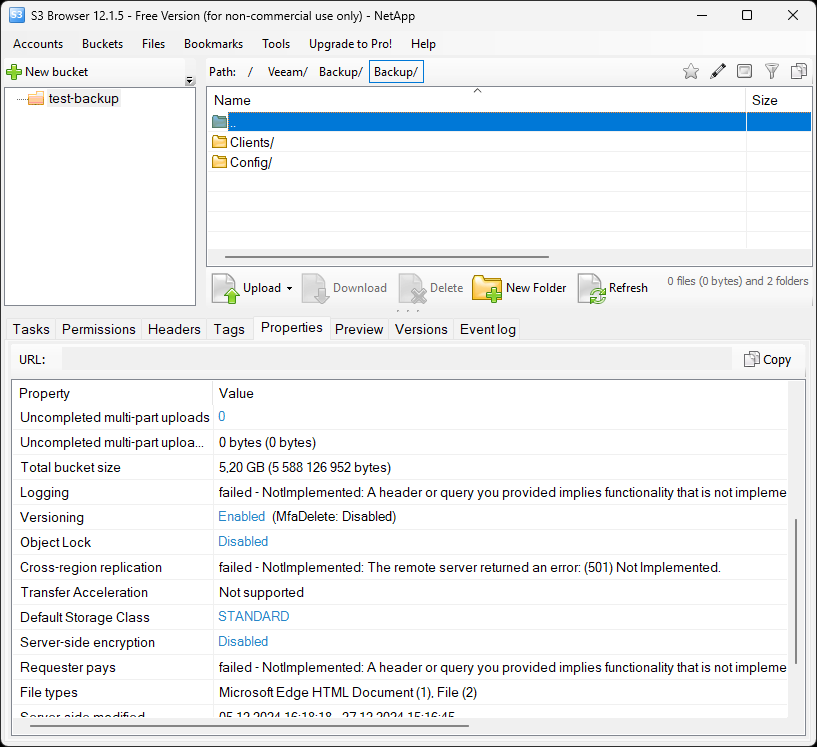The image size is (817, 747).
Task: Select the test-backup bucket in the tree
Action: pos(83,99)
